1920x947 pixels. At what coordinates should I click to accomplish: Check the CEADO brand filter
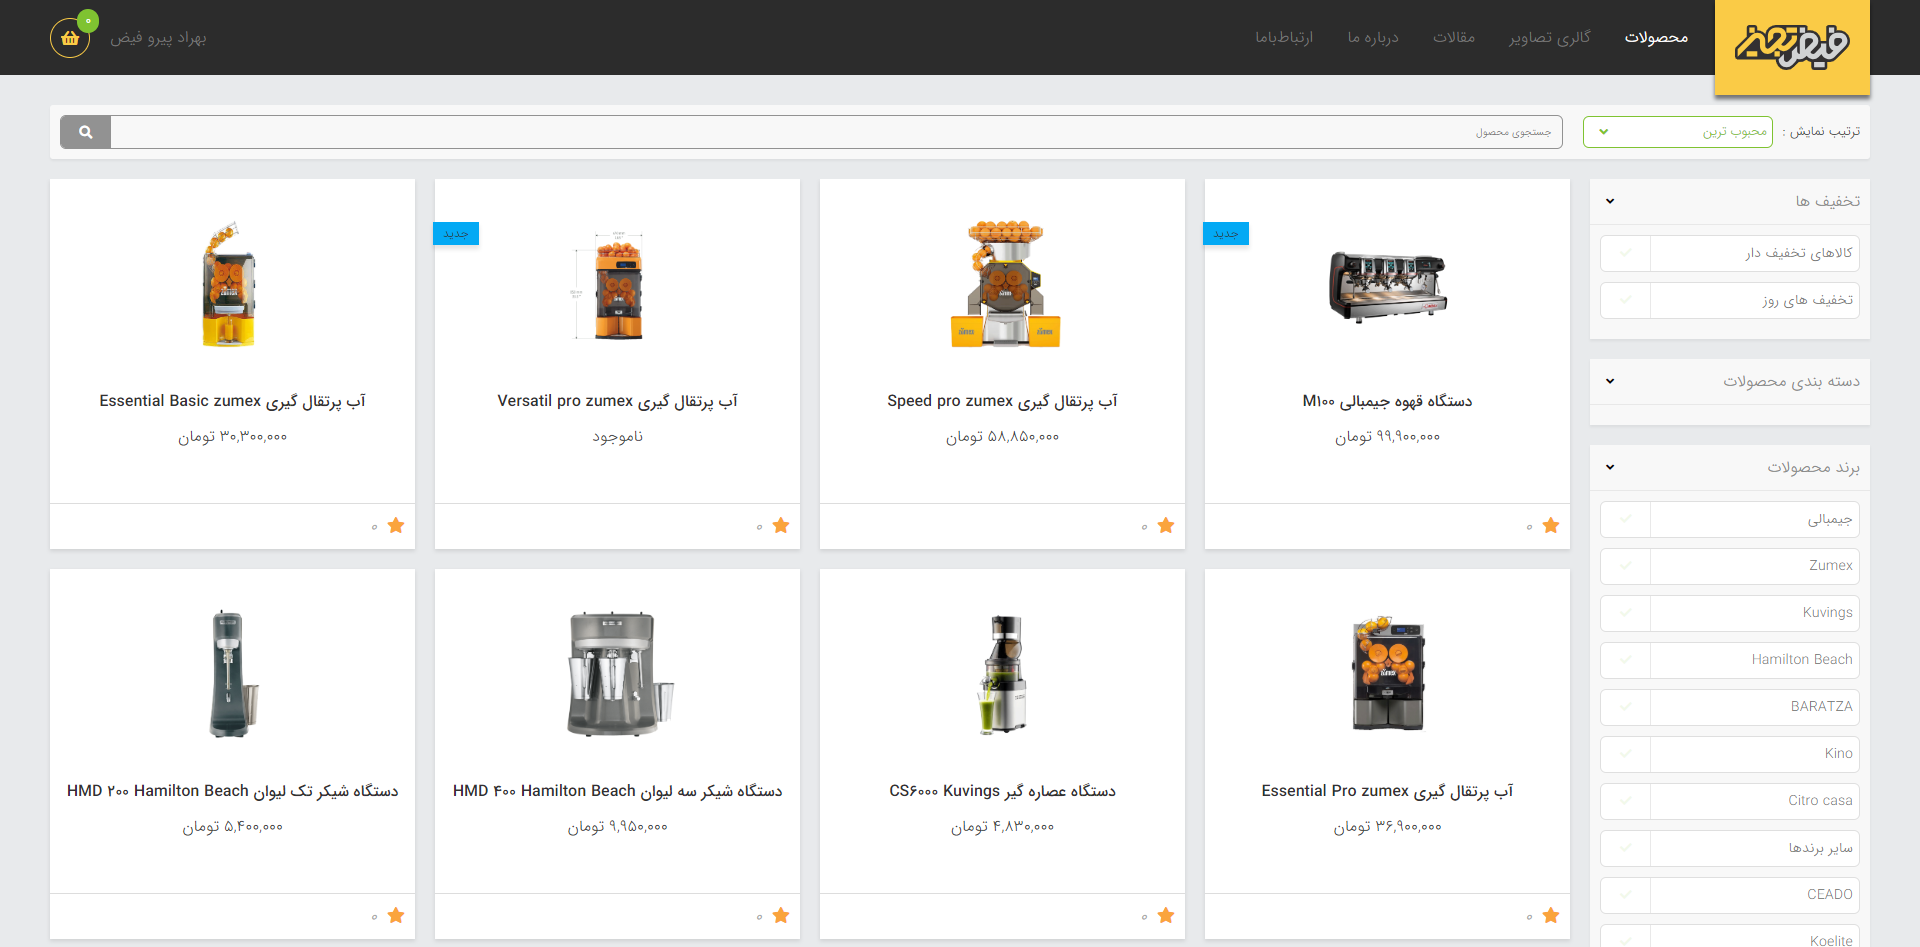pos(1625,895)
